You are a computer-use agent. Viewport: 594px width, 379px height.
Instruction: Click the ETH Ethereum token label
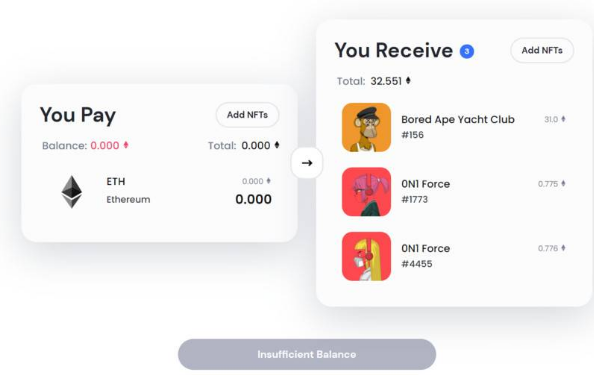coord(128,191)
